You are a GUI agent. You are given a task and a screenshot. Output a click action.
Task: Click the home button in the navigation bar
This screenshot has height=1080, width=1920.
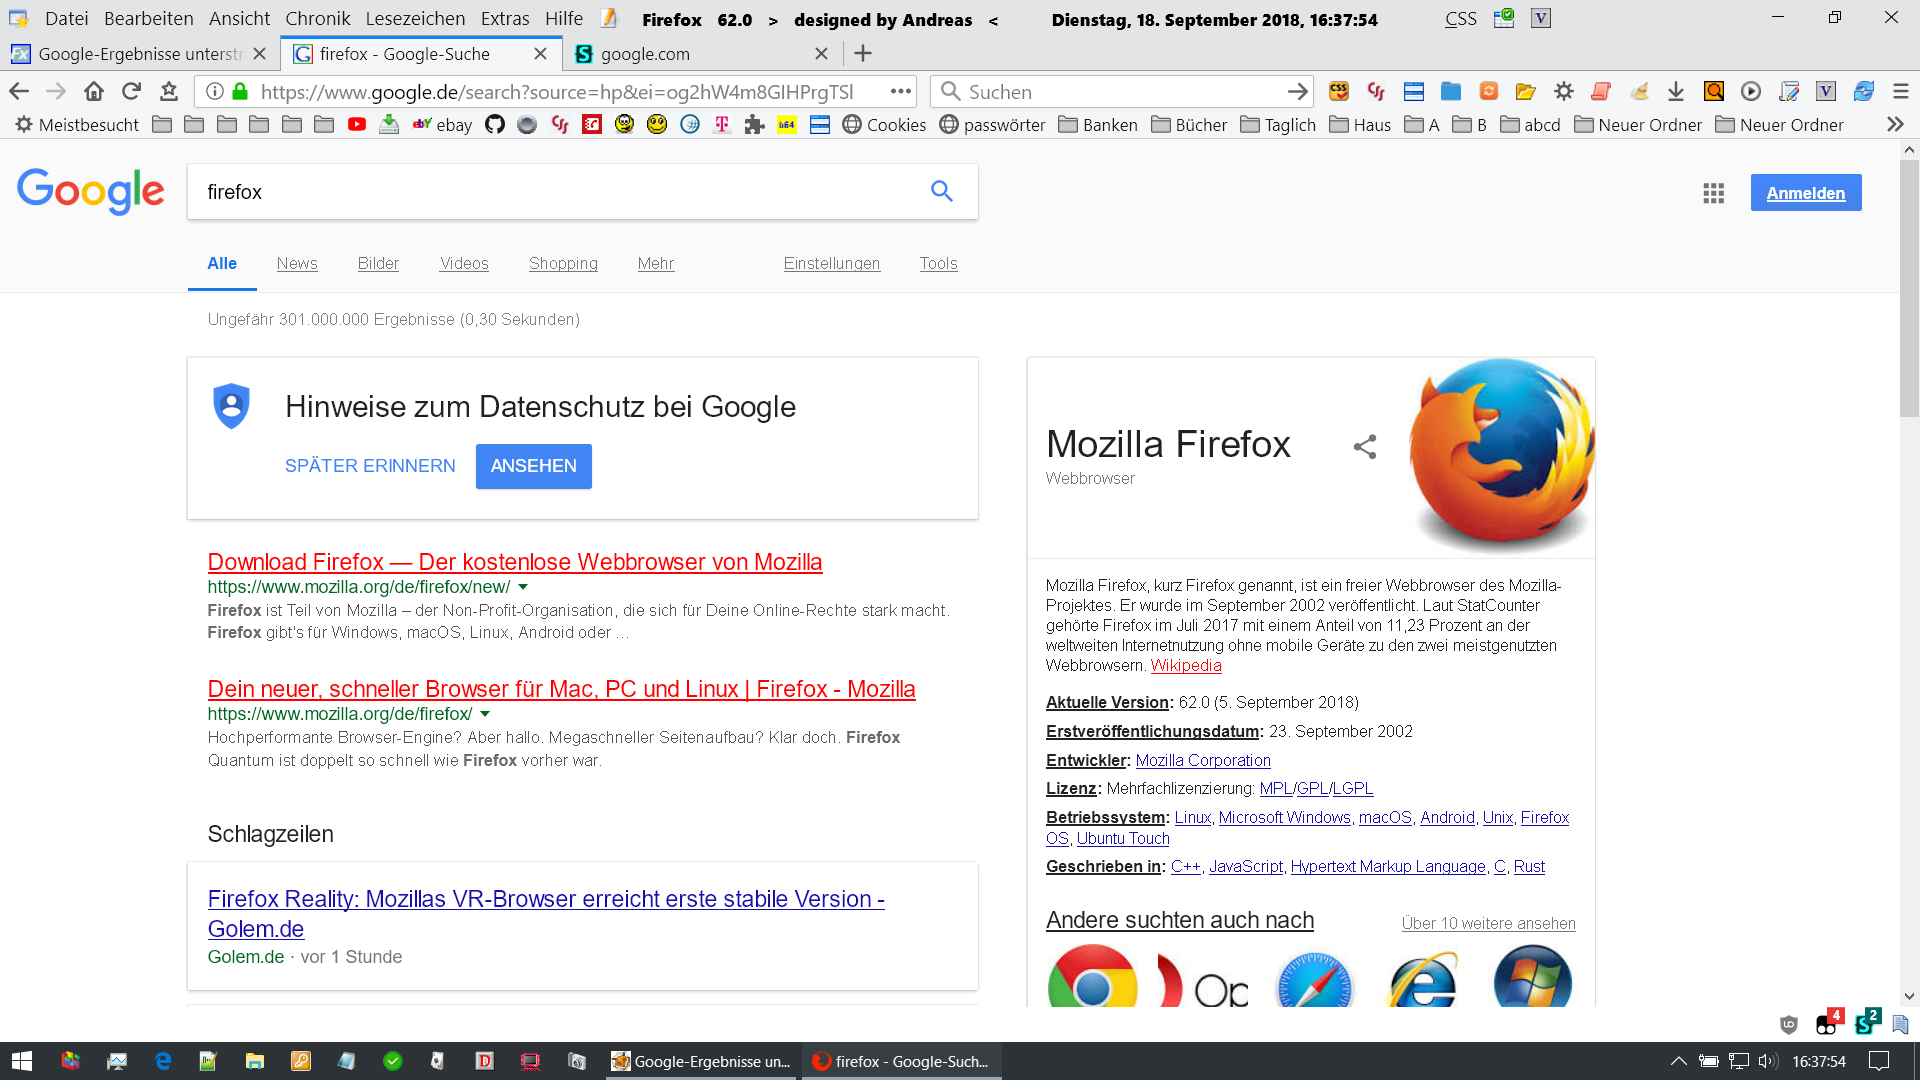click(x=94, y=92)
